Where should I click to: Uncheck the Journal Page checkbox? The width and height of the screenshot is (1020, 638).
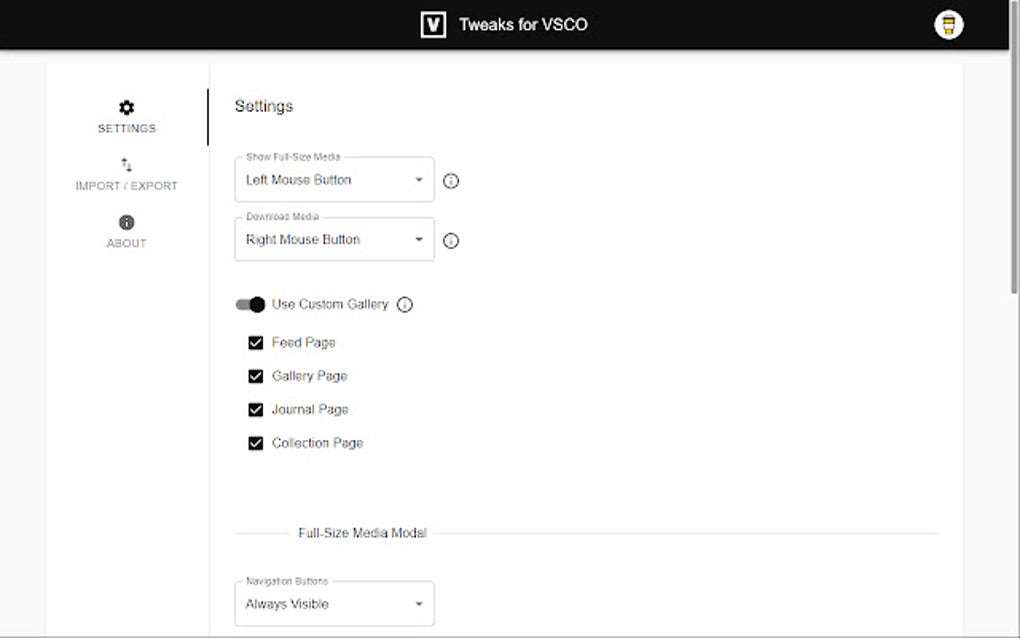point(256,409)
